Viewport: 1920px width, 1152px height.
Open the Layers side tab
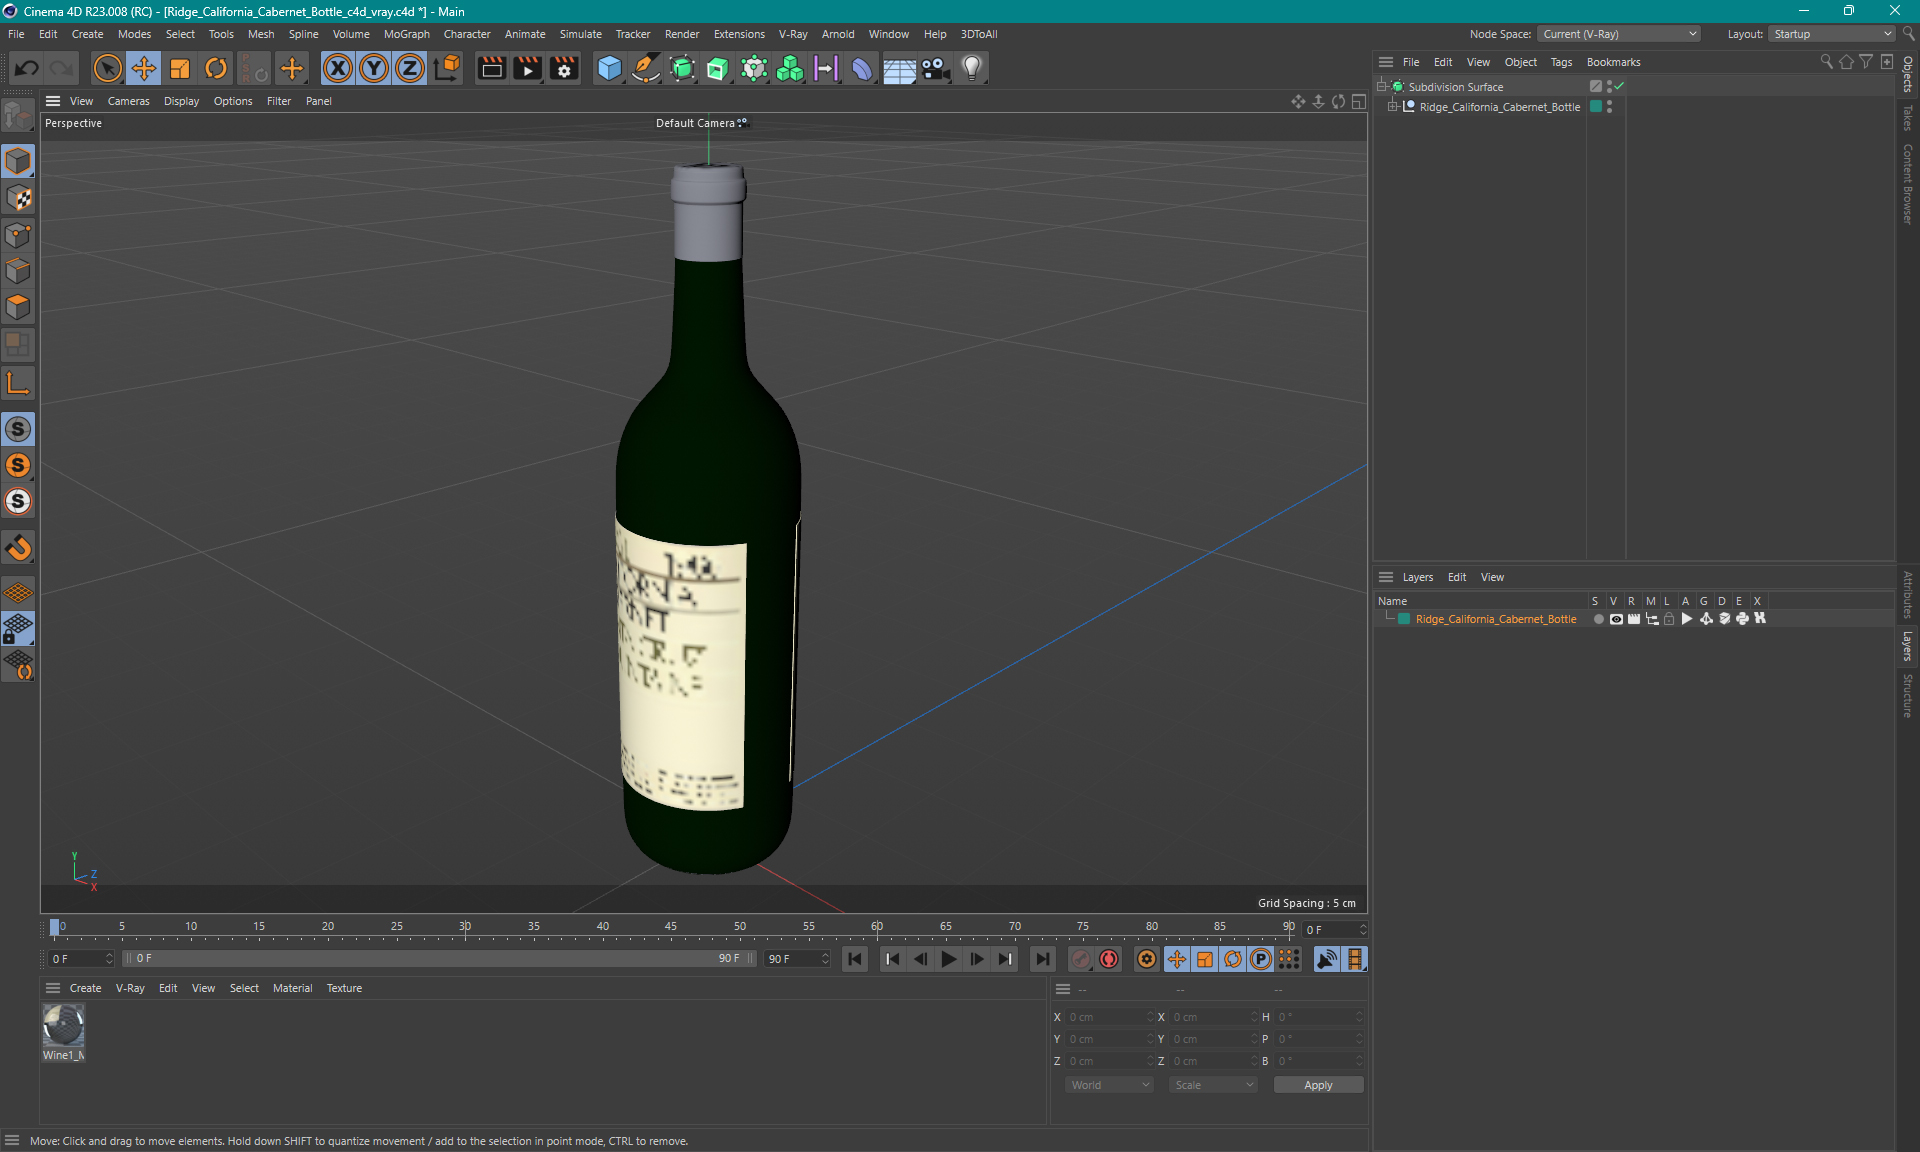tap(1908, 646)
